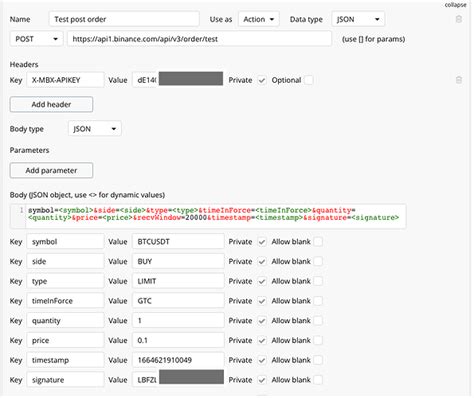Click the quantity key field

[x=65, y=321]
